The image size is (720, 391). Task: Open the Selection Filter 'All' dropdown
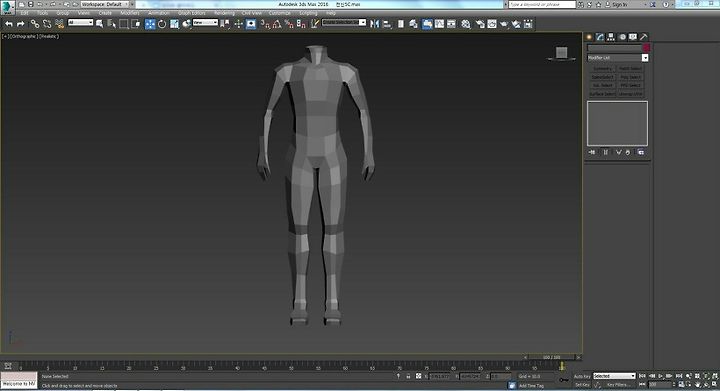80,22
